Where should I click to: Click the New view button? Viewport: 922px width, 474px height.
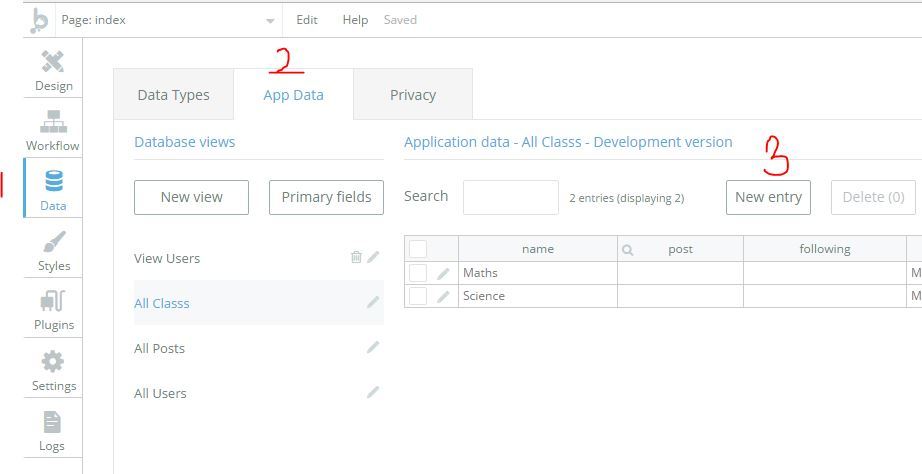tap(191, 197)
